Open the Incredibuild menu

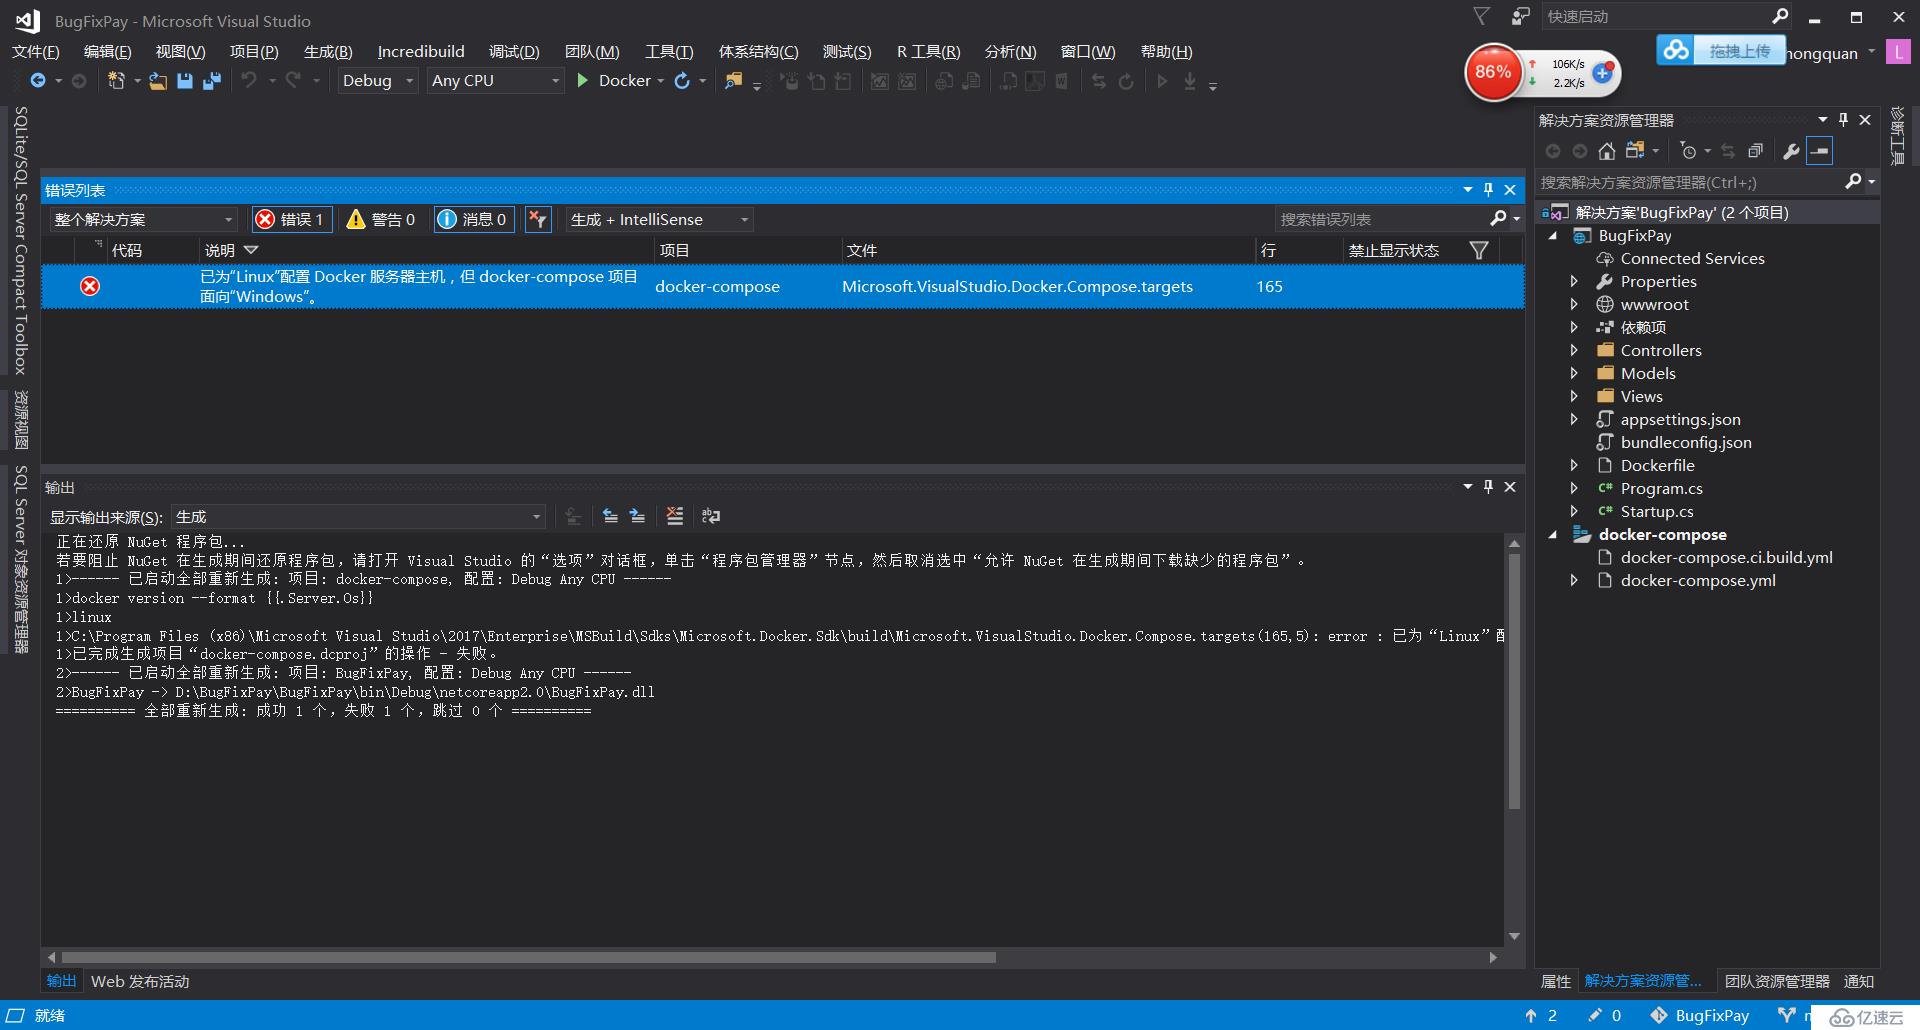(421, 52)
